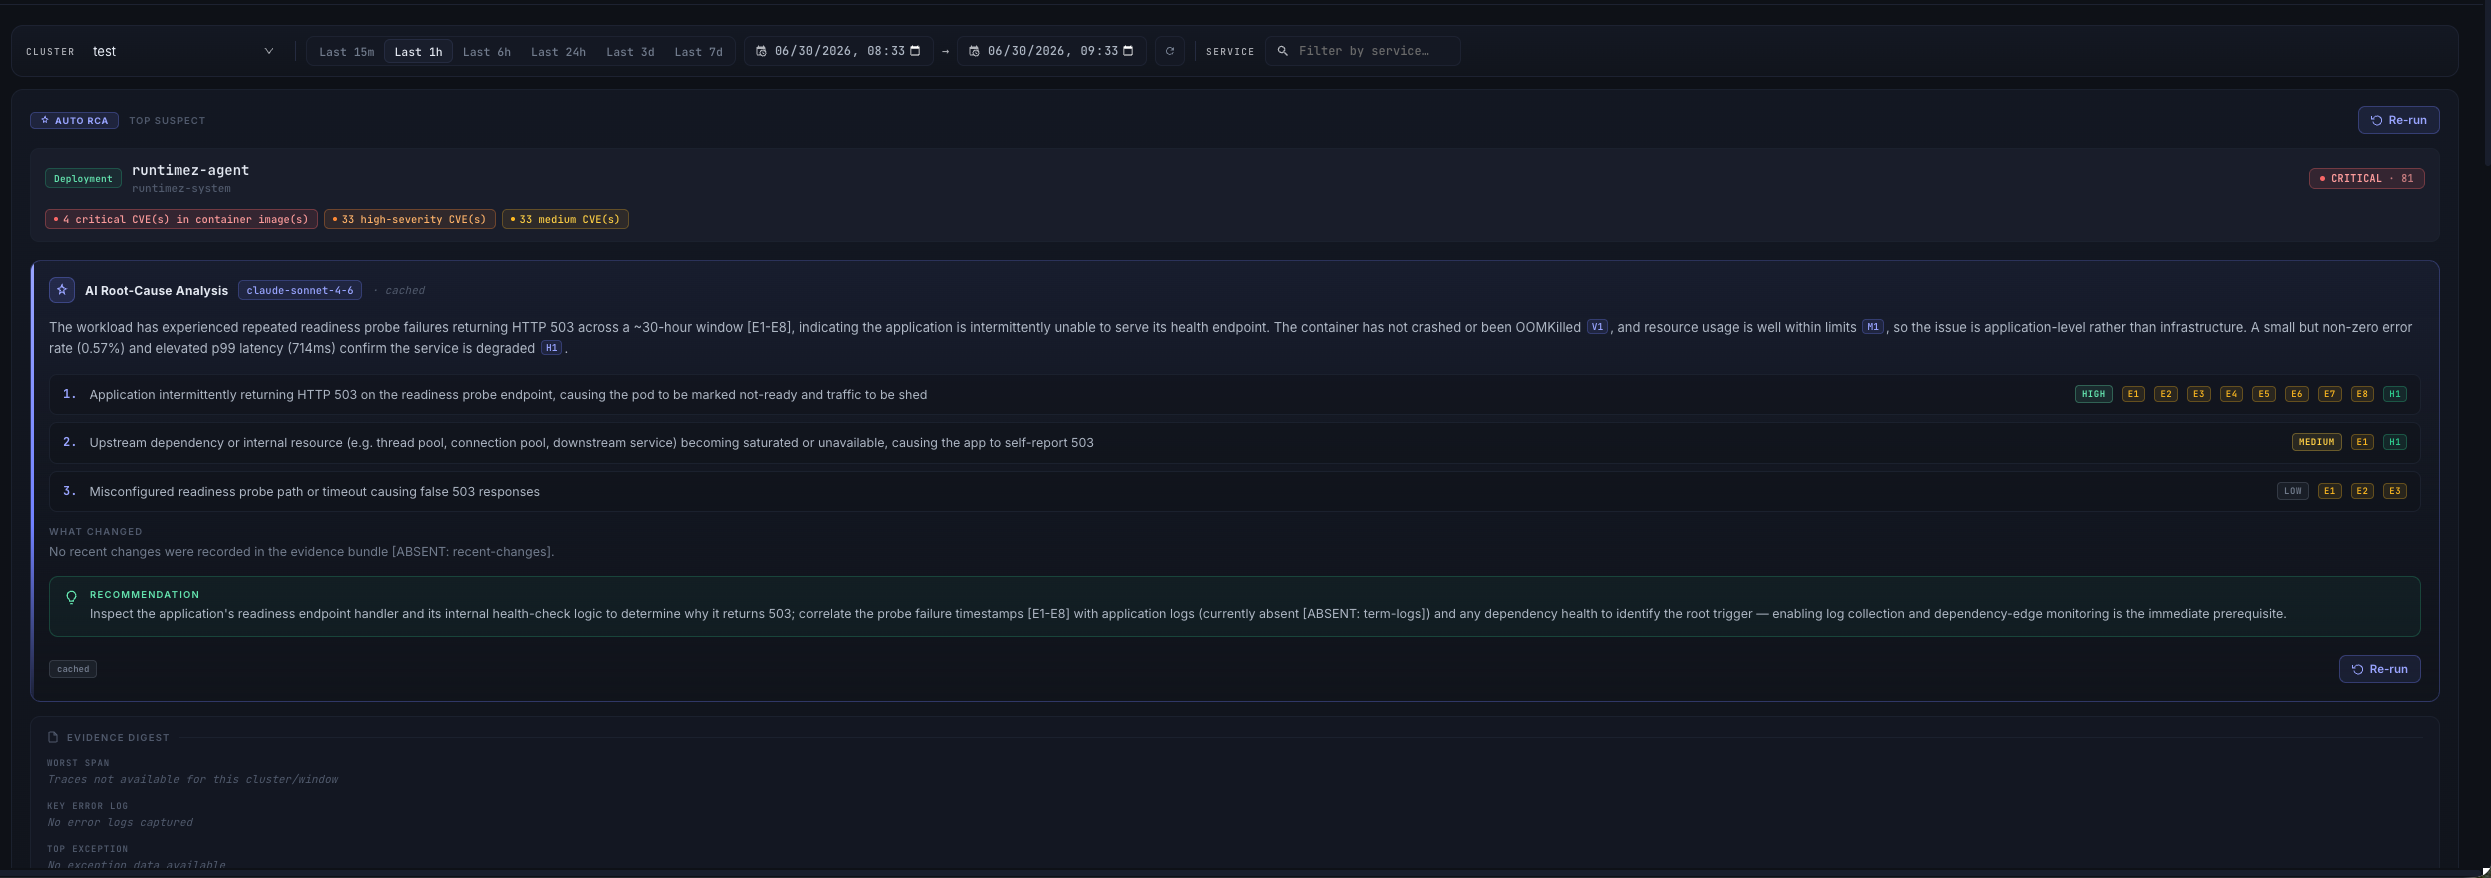Screen dimensions: 2491x878
Task: Click the 33 medium CVE(s) chip
Action: pos(565,219)
